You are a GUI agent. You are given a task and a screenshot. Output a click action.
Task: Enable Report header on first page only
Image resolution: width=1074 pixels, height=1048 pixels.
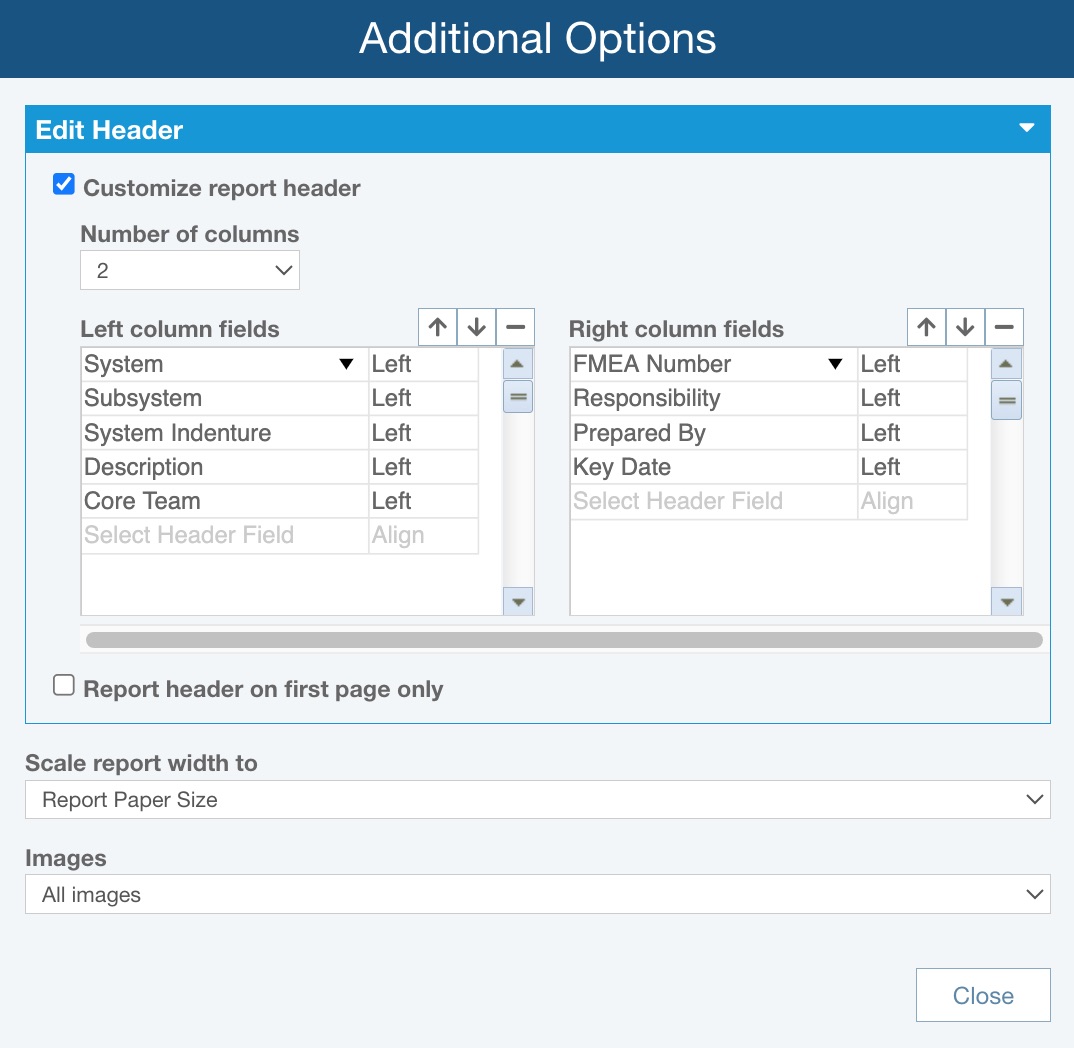point(64,686)
